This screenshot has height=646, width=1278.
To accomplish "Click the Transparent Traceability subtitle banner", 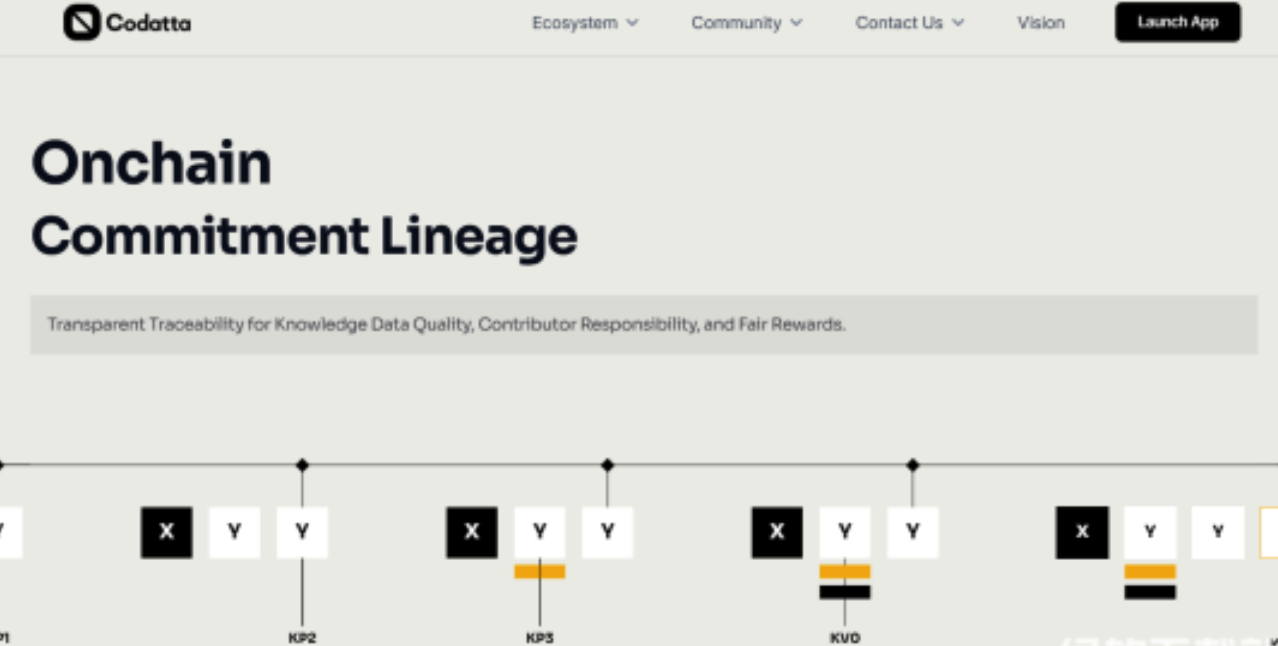I will [x=644, y=325].
